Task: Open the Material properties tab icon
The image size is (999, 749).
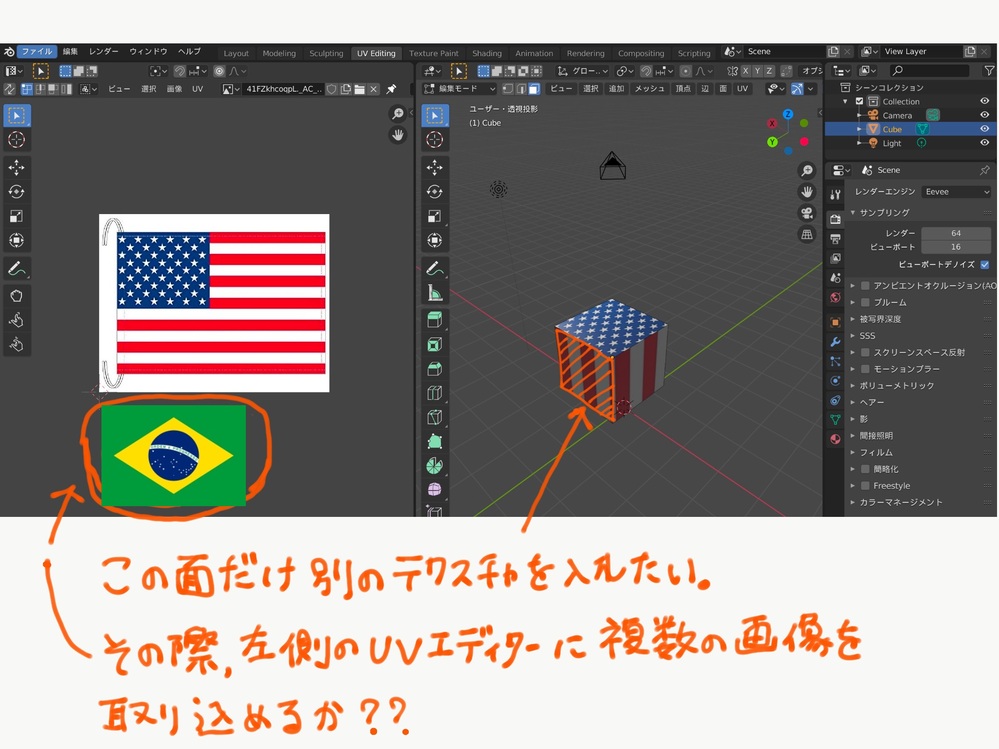Action: [835, 439]
